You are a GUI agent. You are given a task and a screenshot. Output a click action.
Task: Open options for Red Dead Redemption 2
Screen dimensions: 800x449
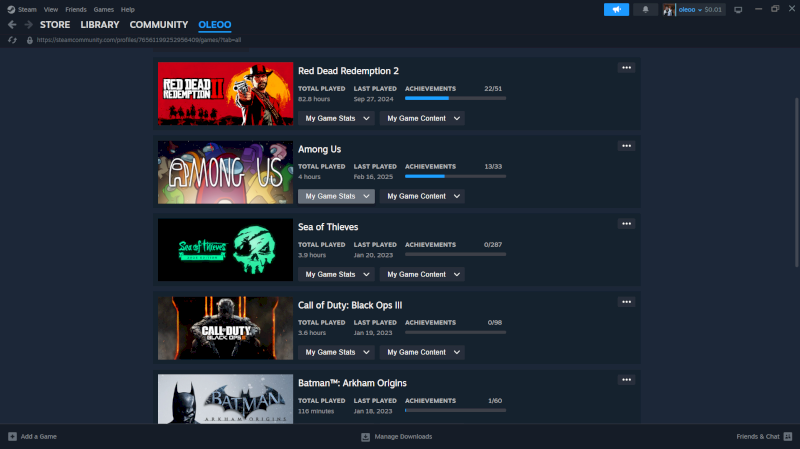(626, 67)
